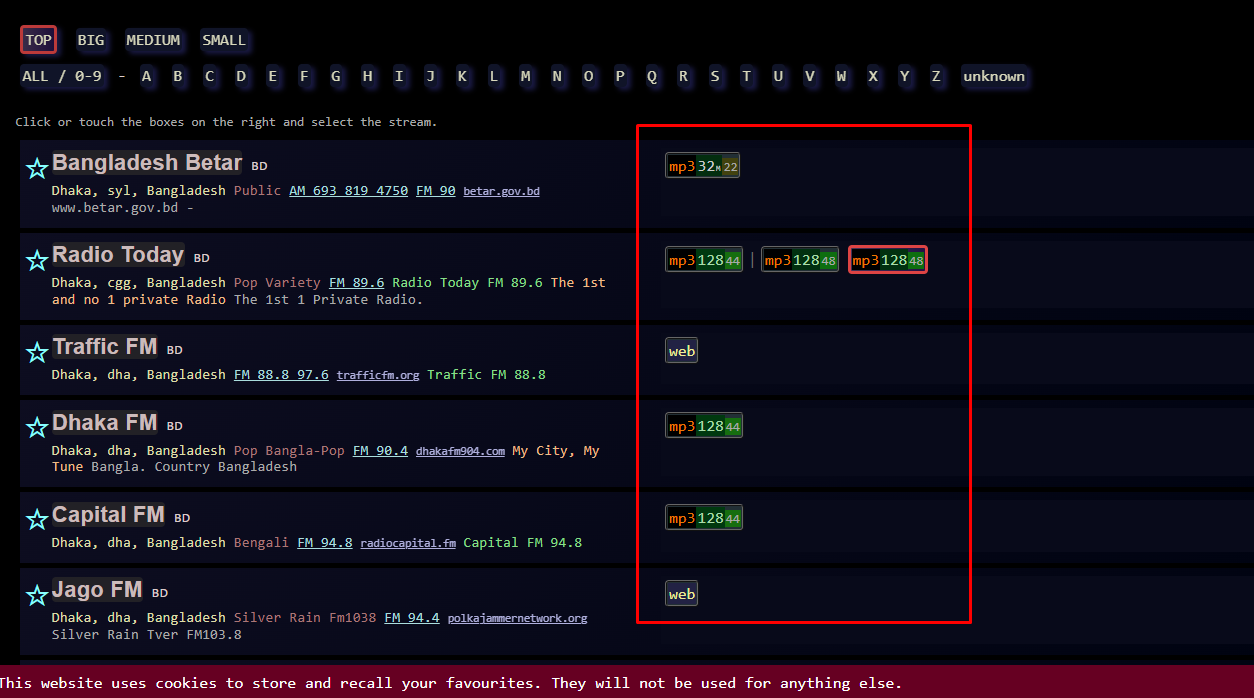Open FM 89.6 frequency link
Screen dimensions: 1254x698
(x=357, y=282)
